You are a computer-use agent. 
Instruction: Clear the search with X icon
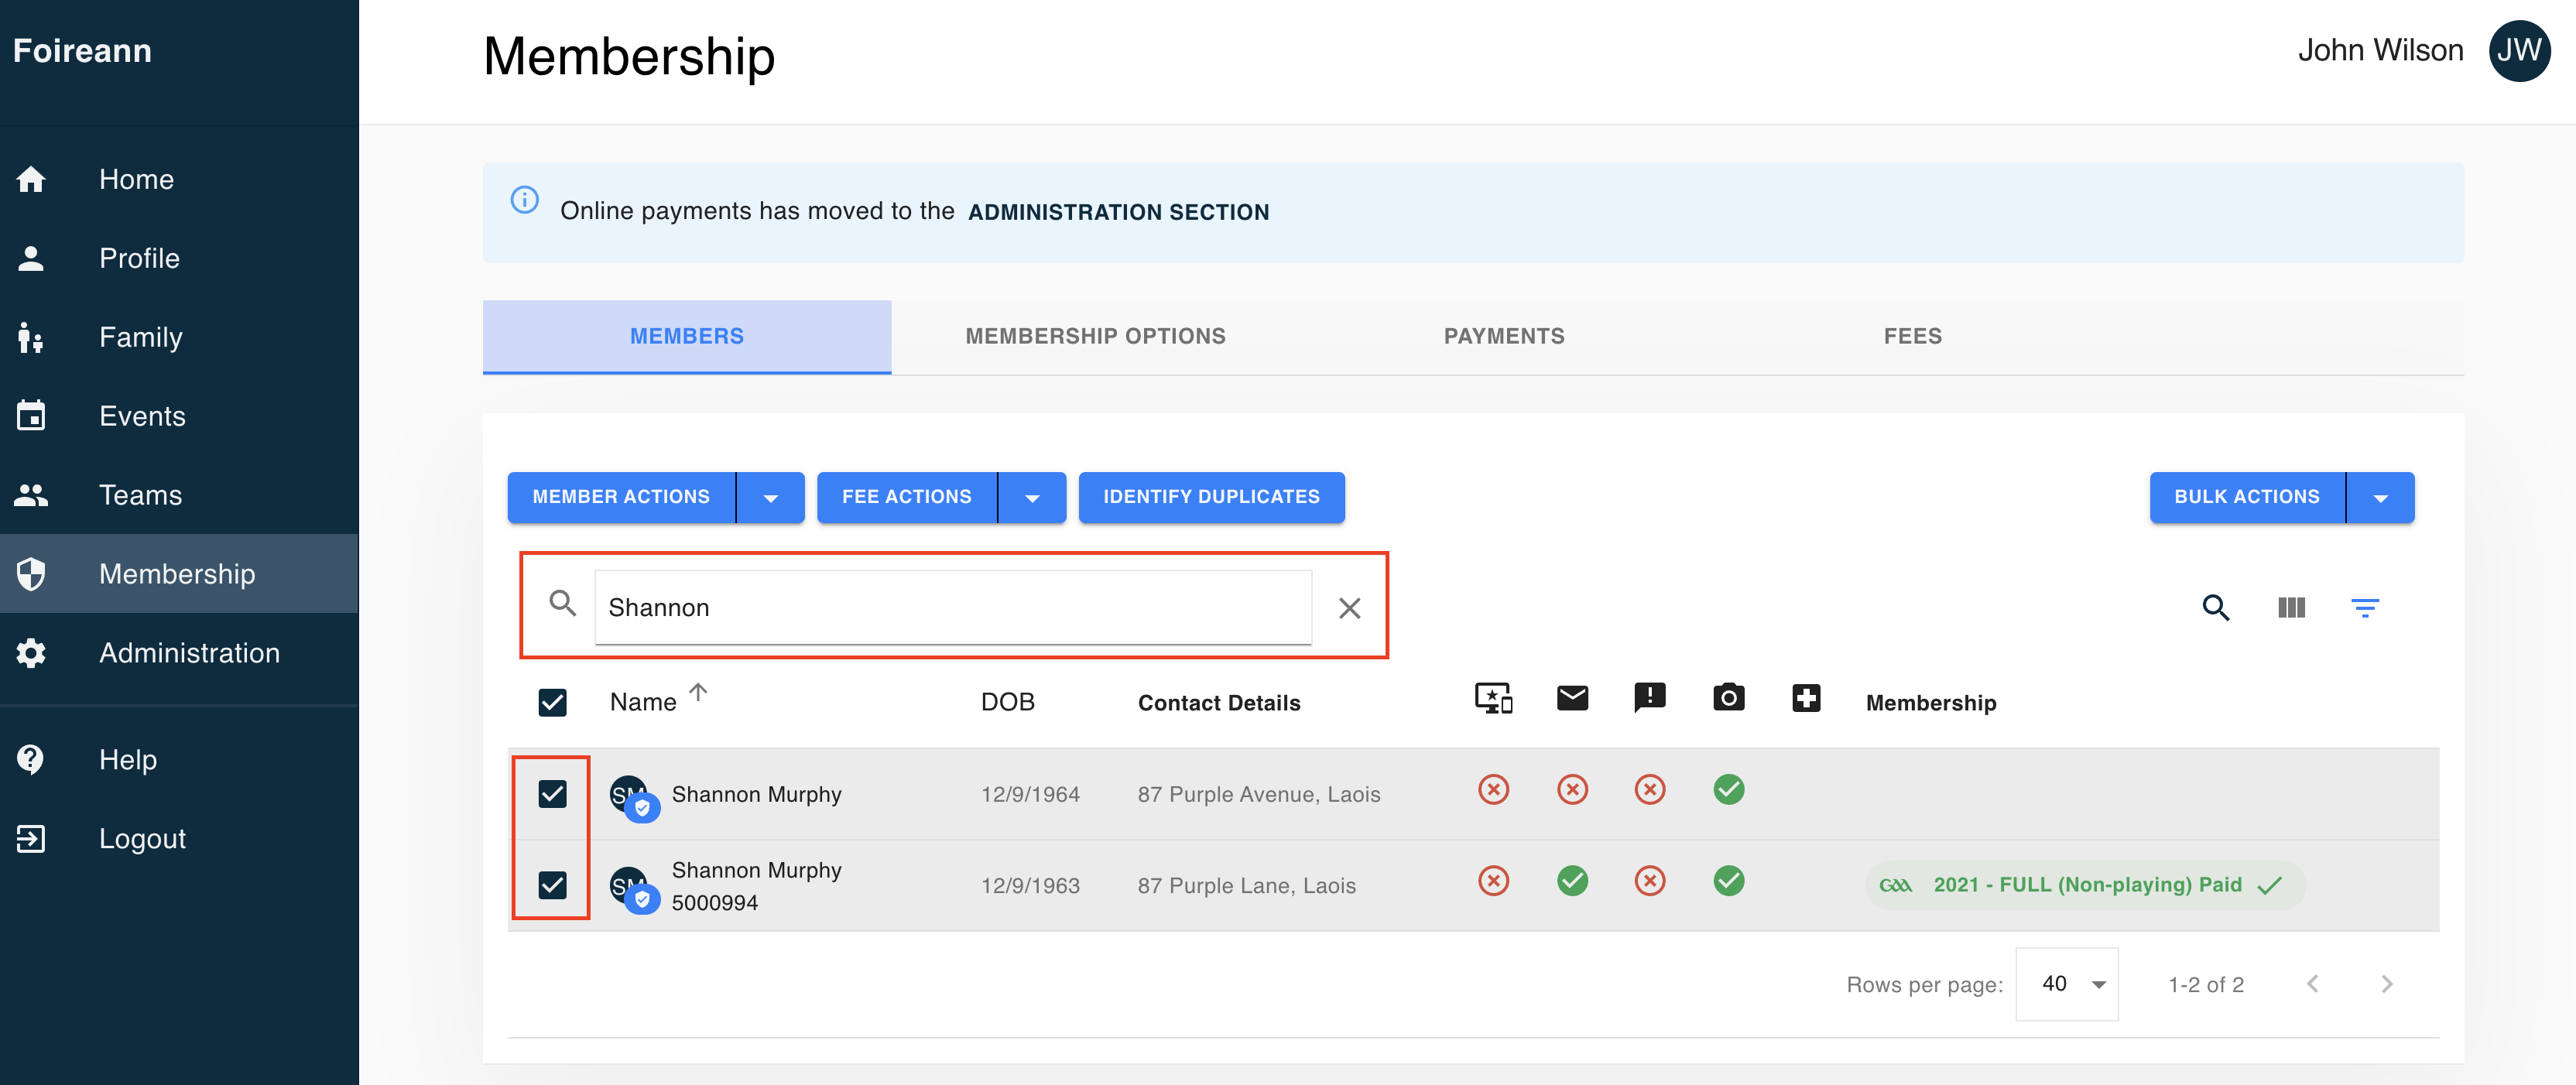pos(1349,608)
